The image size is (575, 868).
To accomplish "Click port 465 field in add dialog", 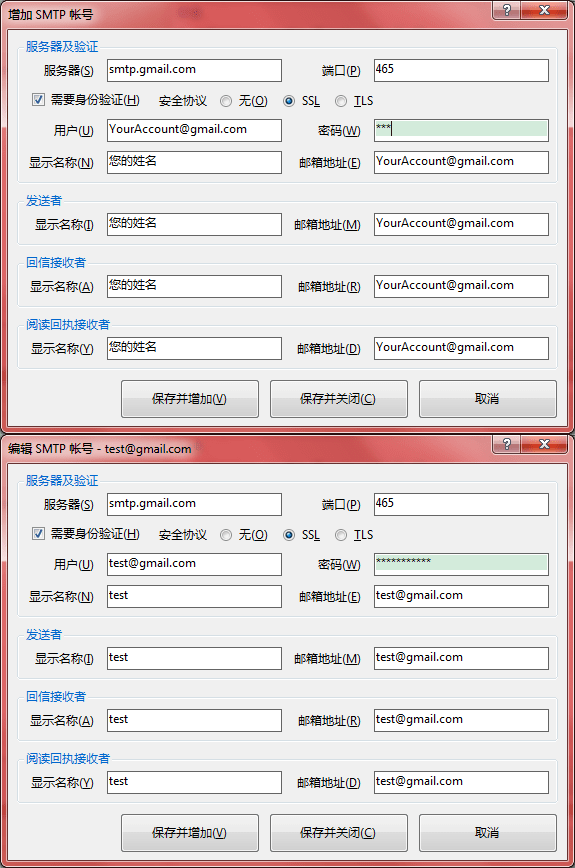I will click(x=461, y=70).
